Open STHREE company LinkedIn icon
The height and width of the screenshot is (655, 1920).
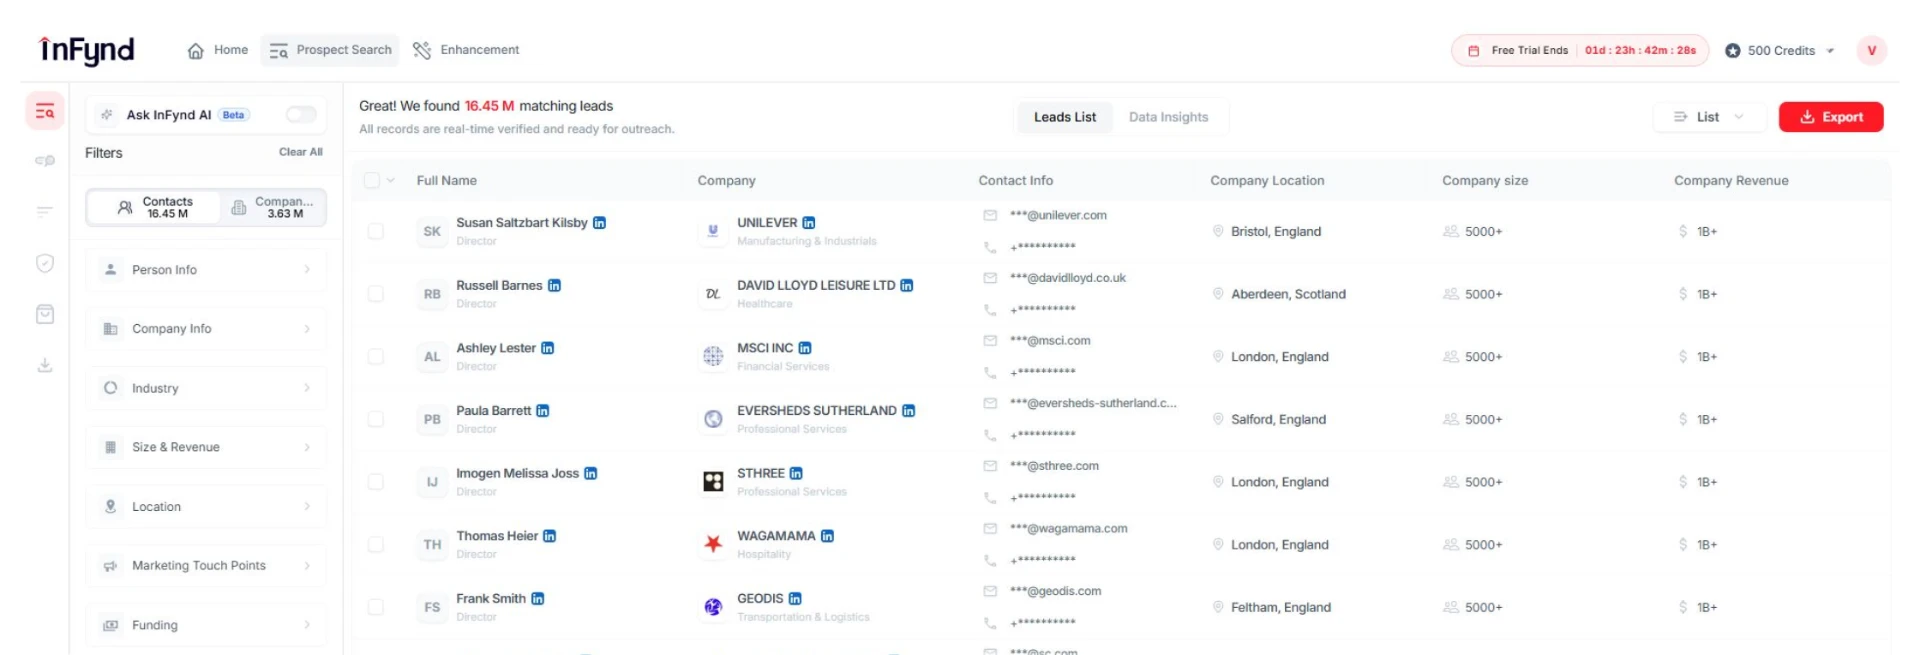click(x=796, y=473)
